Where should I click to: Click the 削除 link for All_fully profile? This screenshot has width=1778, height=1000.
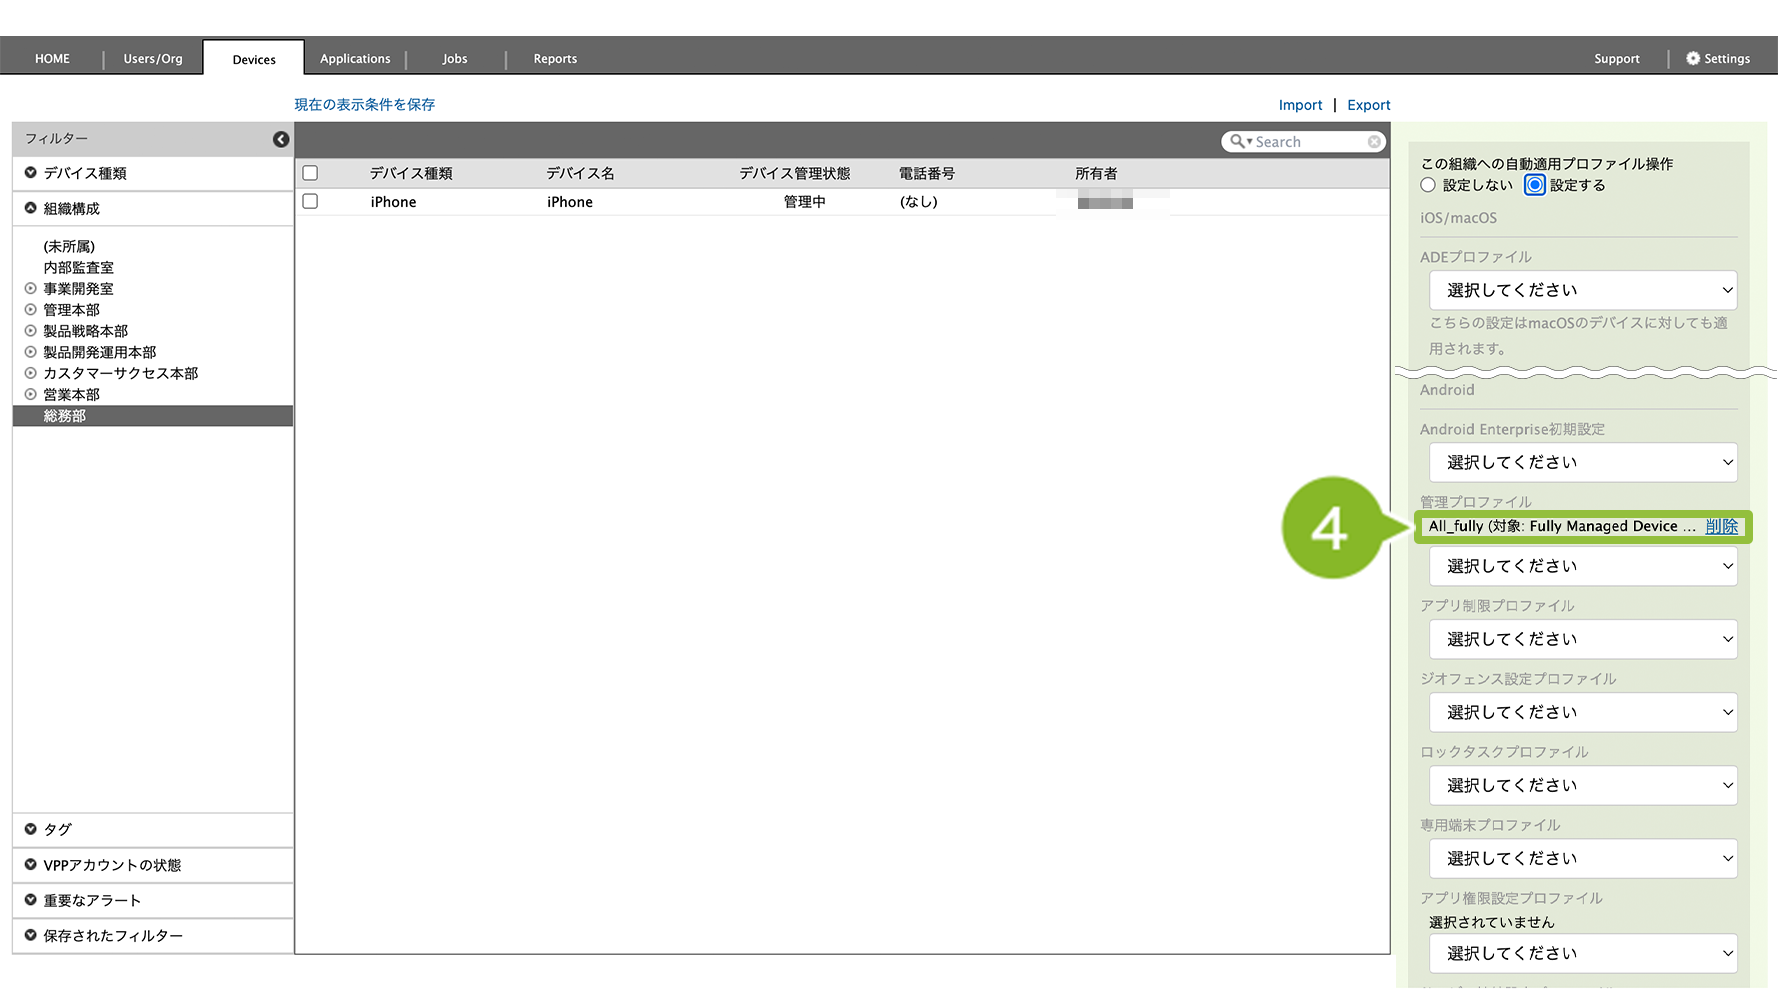pyautogui.click(x=1721, y=526)
